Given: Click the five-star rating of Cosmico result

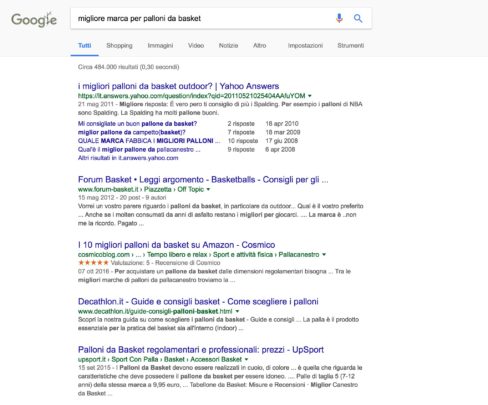Looking at the screenshot, I should [93, 263].
